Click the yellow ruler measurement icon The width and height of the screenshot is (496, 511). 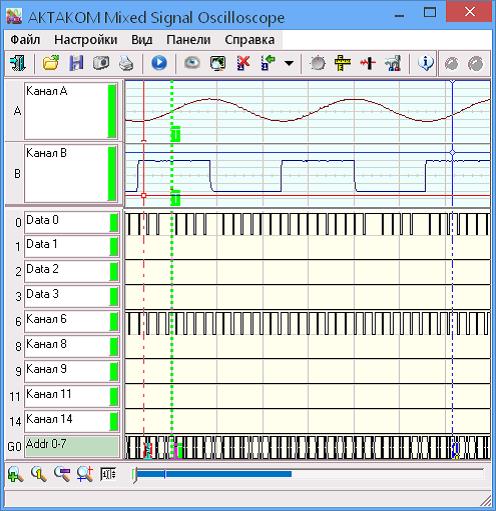coord(342,63)
